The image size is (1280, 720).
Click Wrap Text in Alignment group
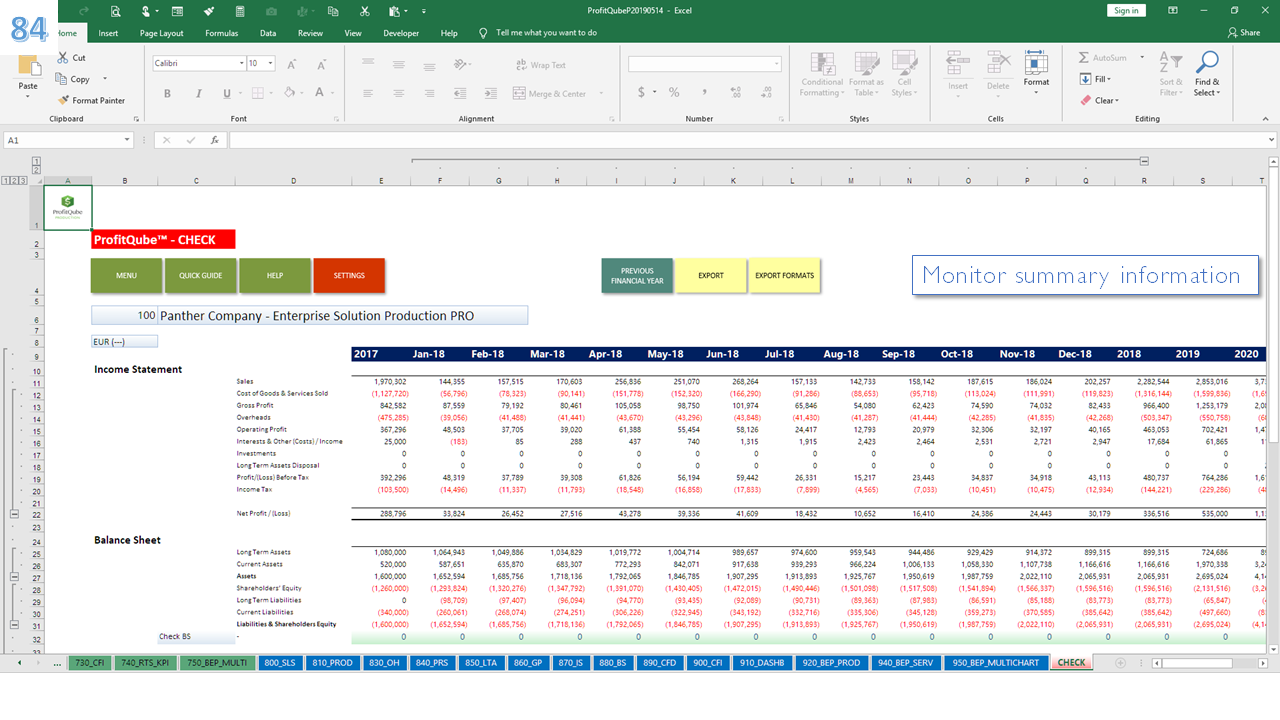coord(541,65)
